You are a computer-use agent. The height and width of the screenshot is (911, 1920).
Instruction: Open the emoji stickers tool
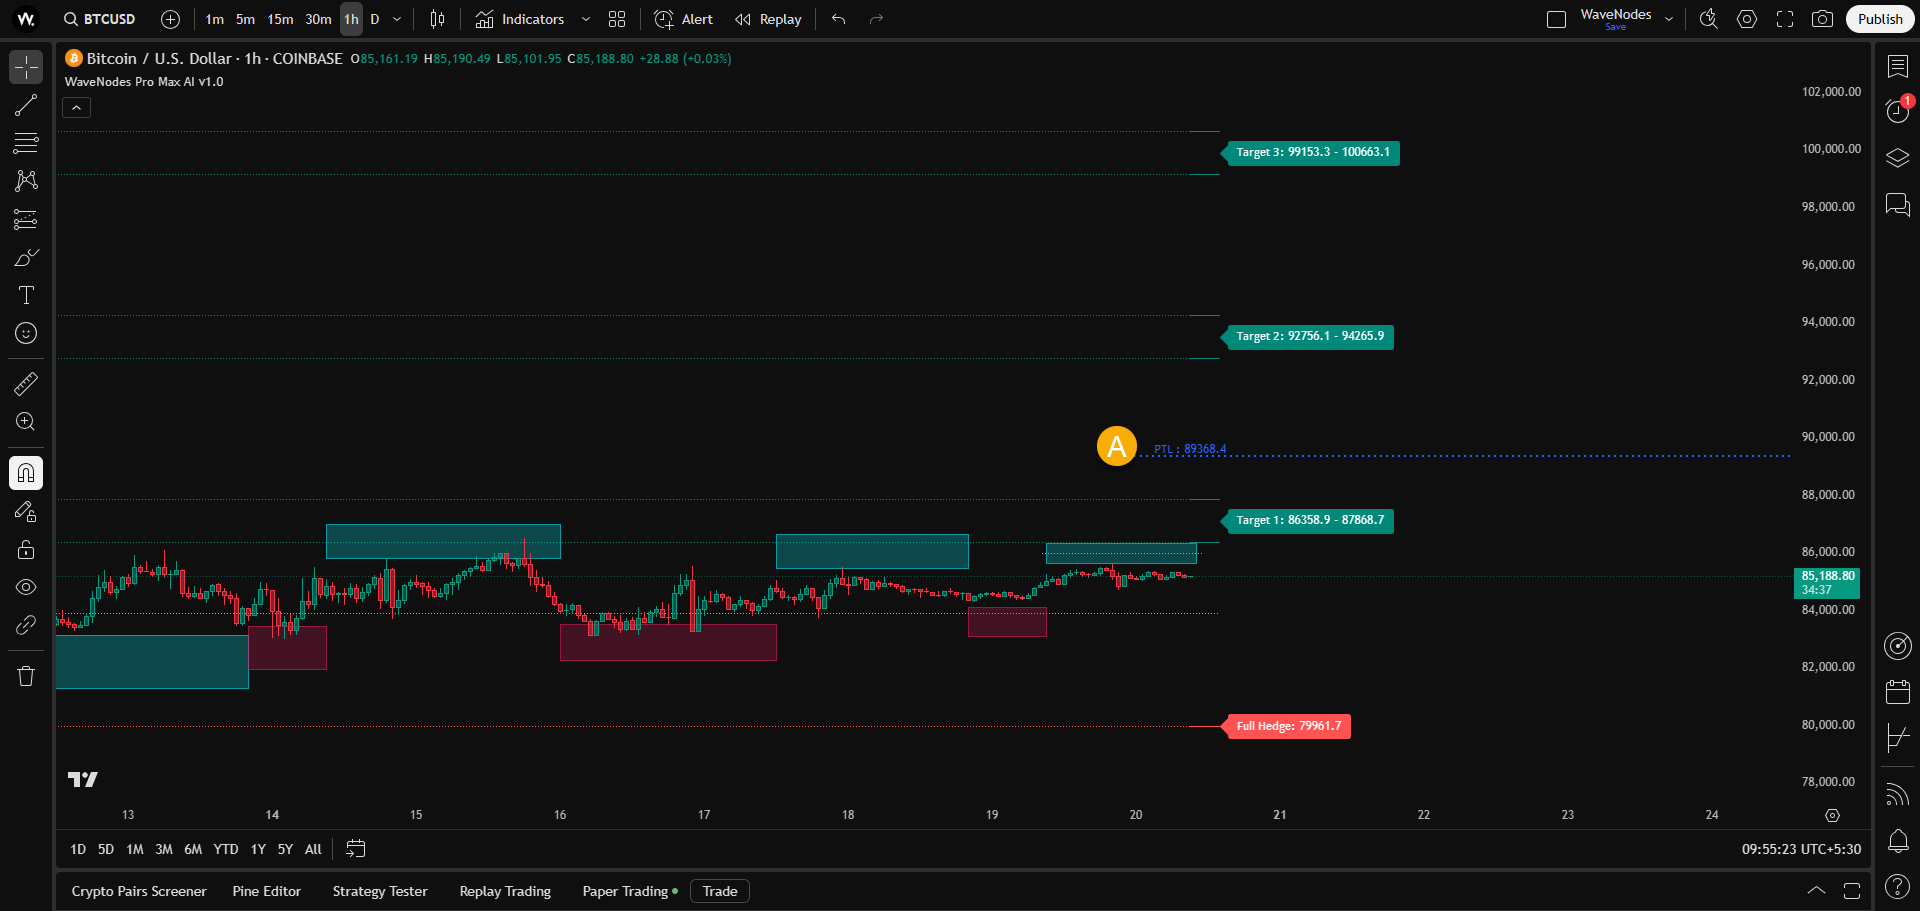coord(25,333)
